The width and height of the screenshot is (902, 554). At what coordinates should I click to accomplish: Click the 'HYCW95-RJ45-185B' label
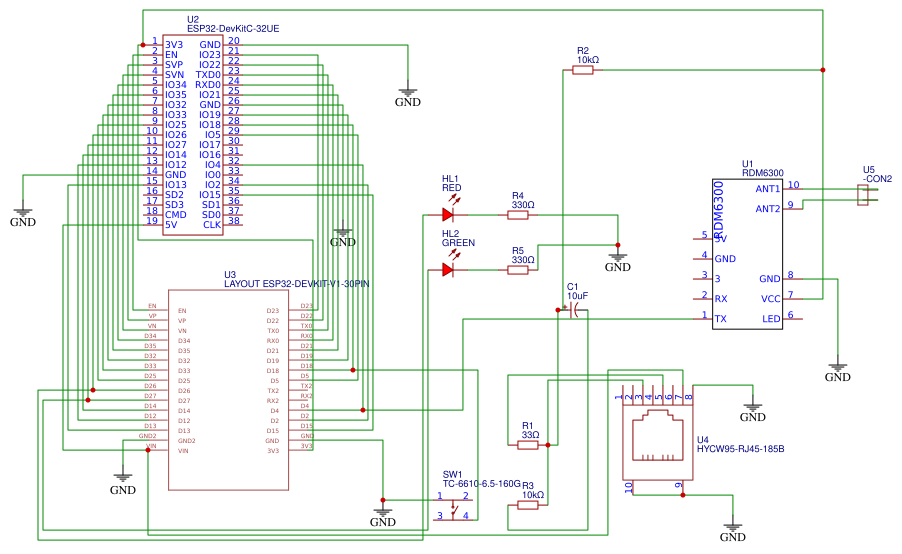[x=740, y=449]
